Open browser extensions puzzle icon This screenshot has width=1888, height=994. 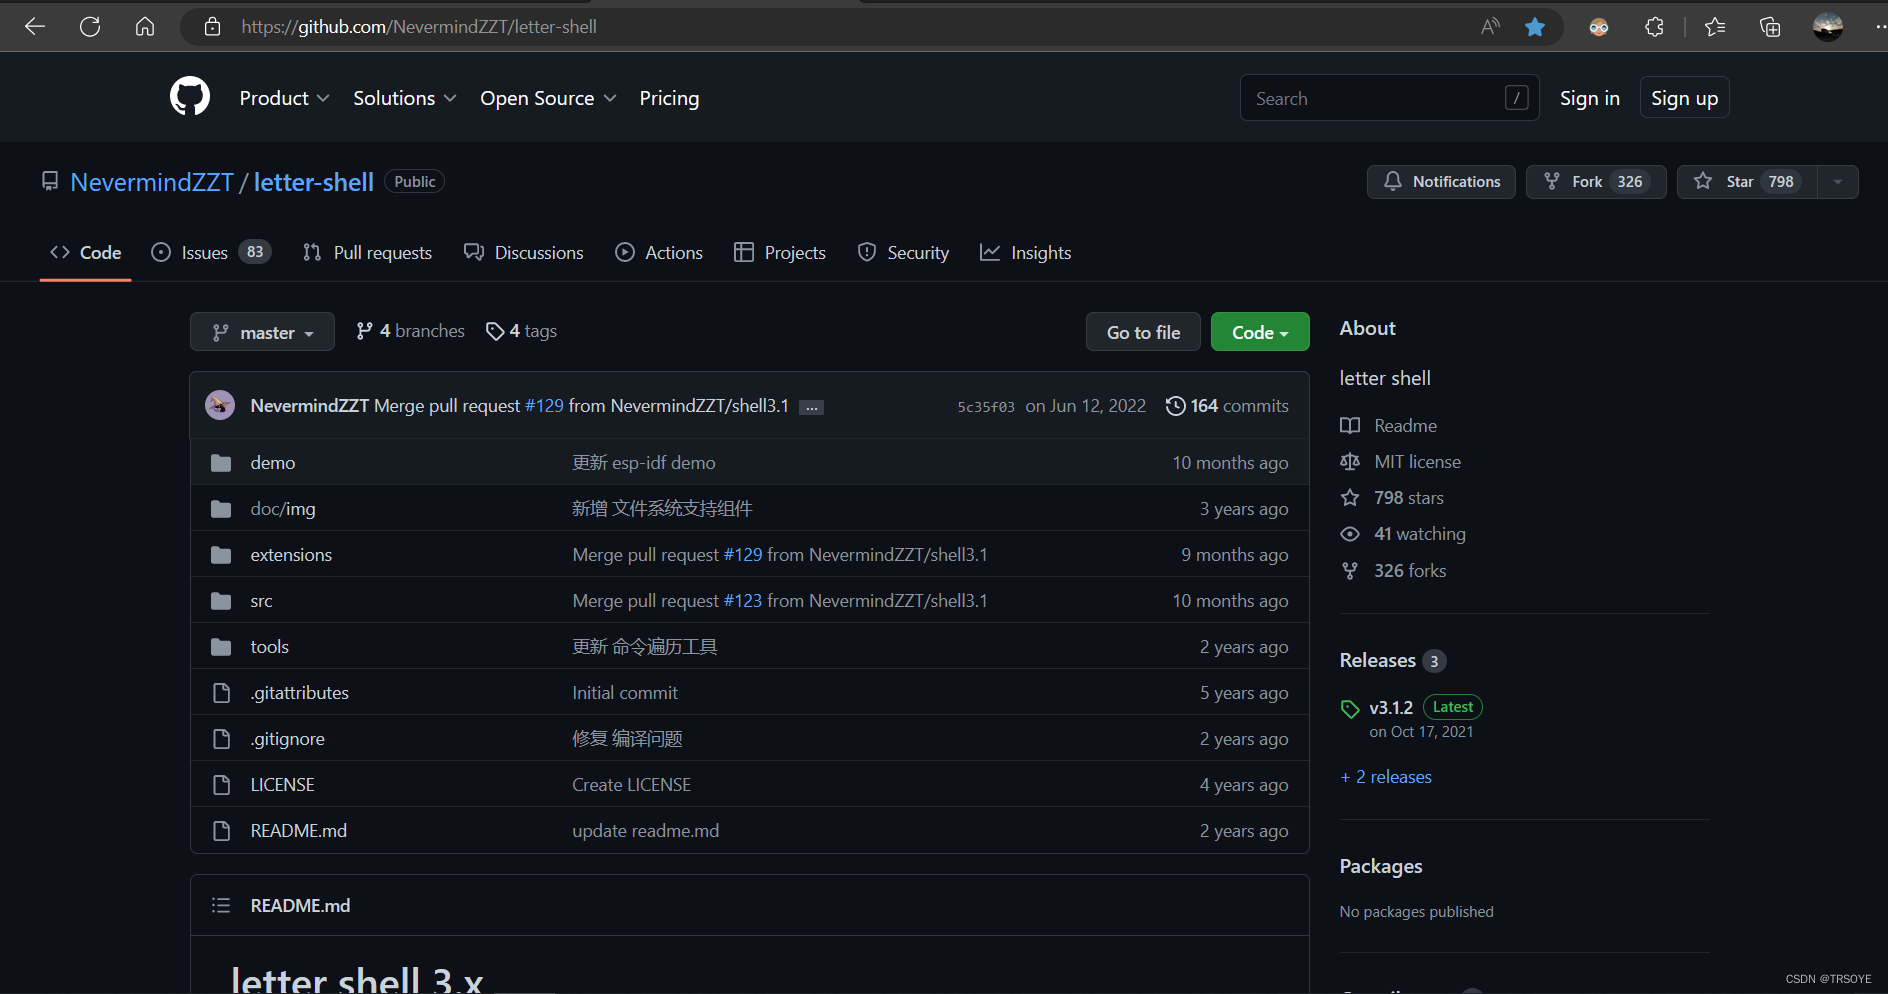pos(1654,27)
